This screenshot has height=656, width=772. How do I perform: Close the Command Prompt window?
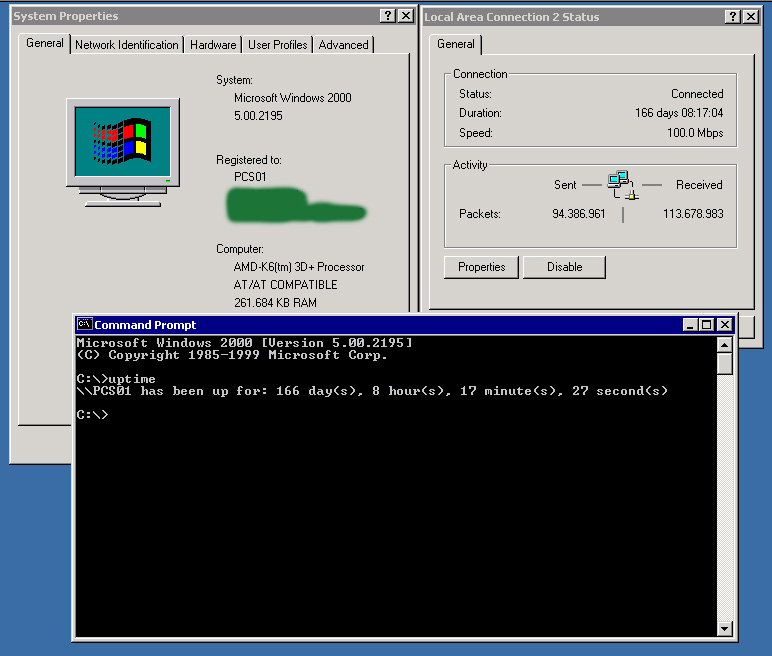pos(725,325)
